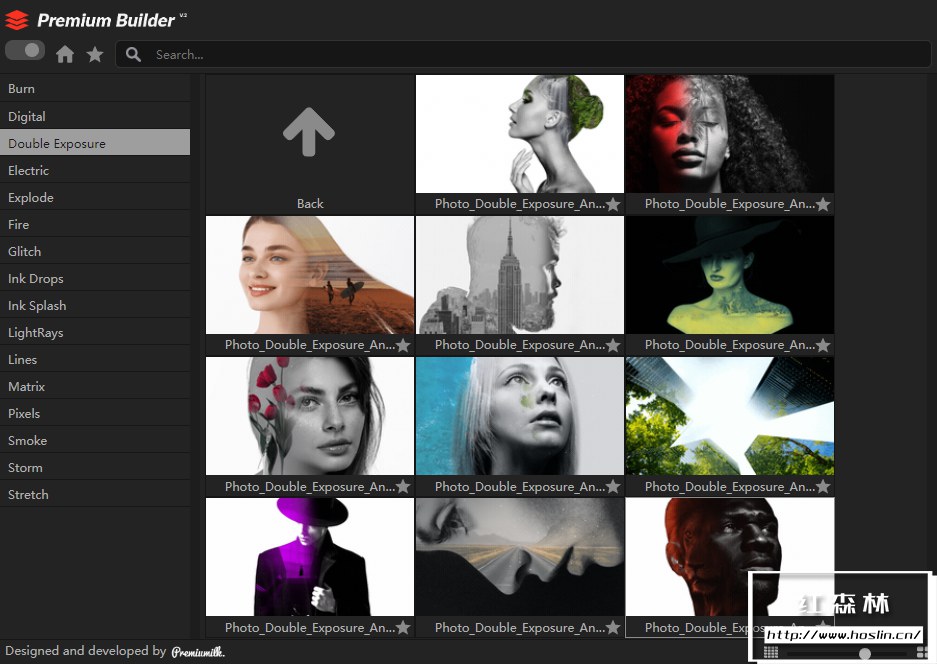
Task: Pick the Storm category
Action: coord(95,467)
